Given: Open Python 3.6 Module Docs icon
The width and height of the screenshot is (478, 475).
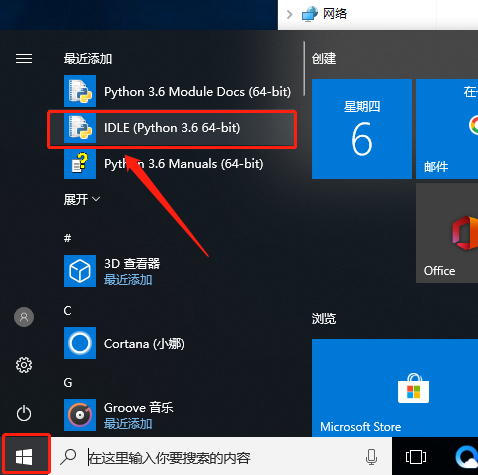Looking at the screenshot, I should pos(80,91).
